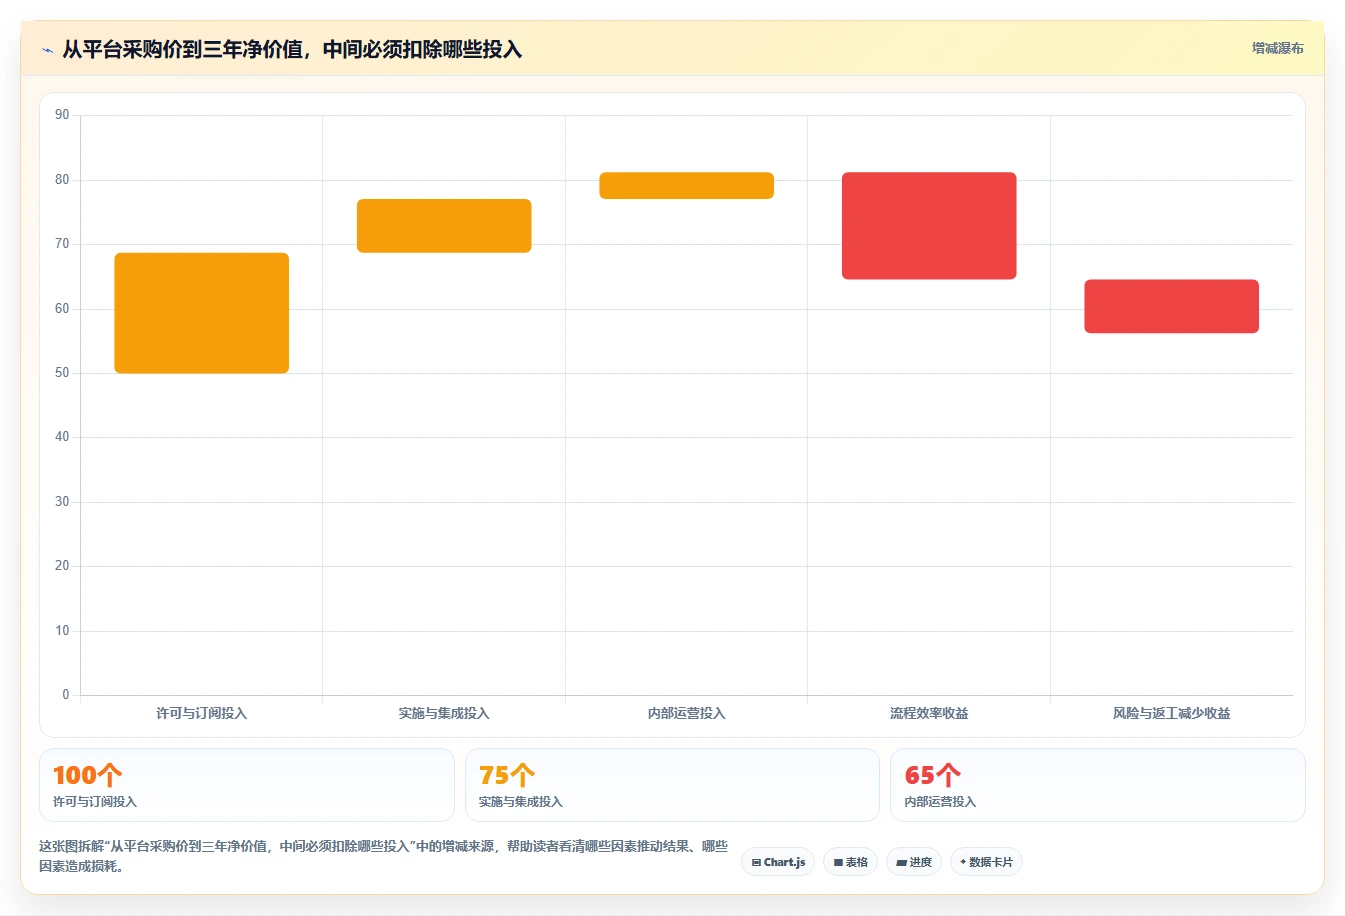Click the x-axis label 实施与集成投入
This screenshot has width=1345, height=916.
[x=444, y=713]
